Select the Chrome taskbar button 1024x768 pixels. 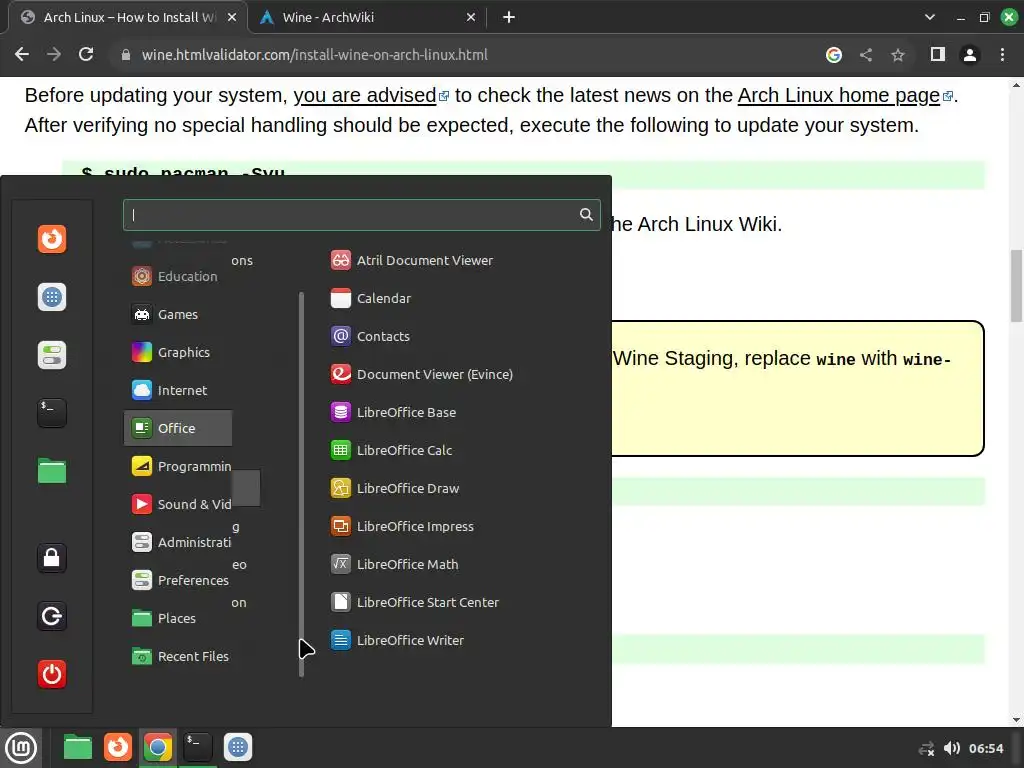click(x=157, y=747)
